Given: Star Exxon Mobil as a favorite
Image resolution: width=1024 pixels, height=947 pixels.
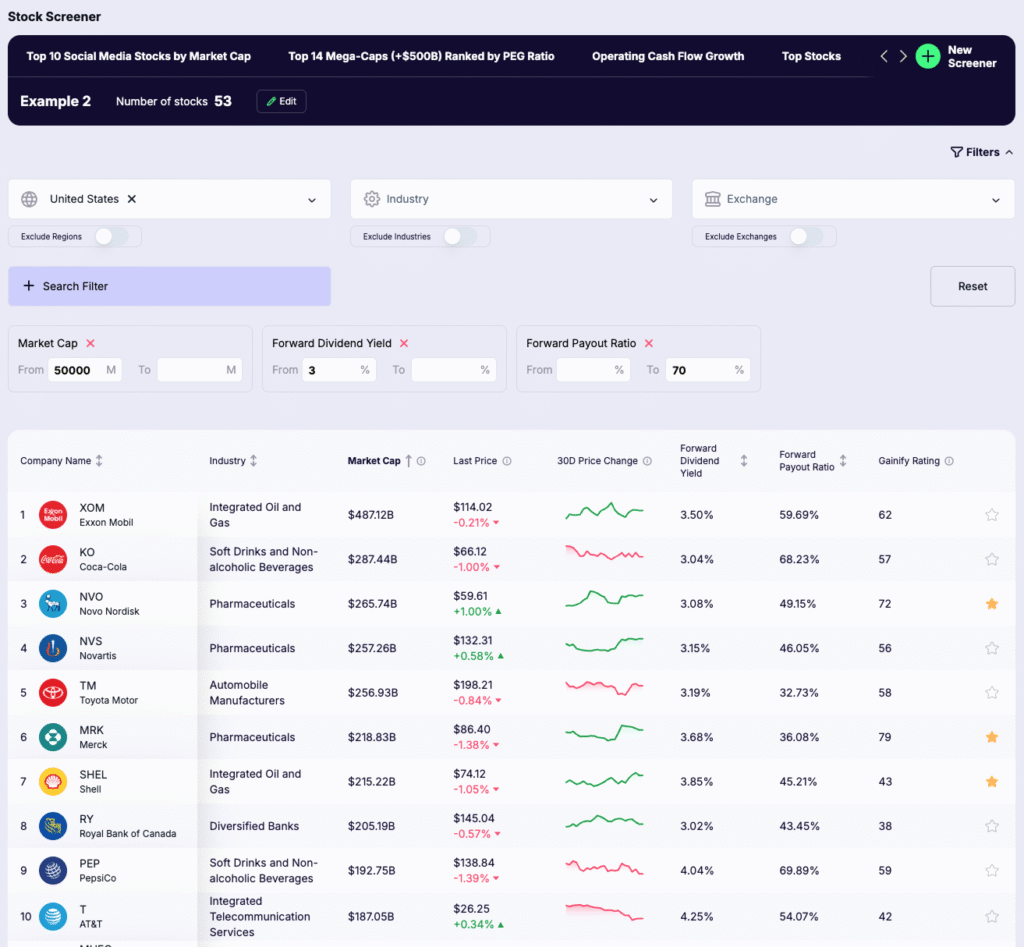Looking at the screenshot, I should [992, 514].
